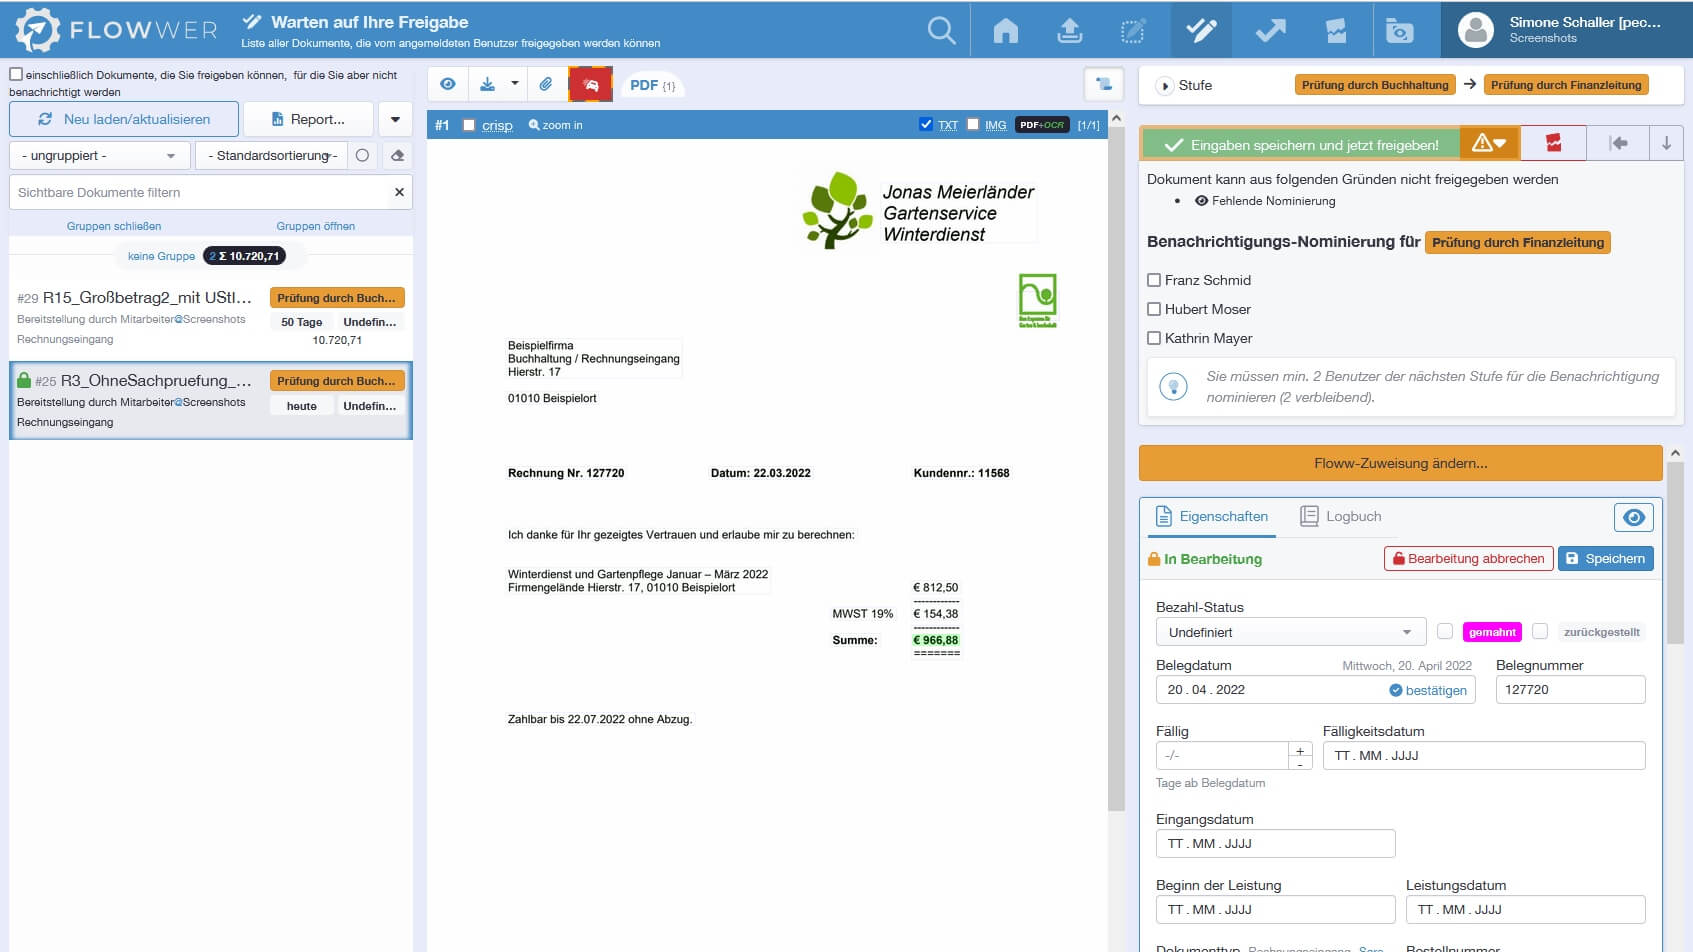Go to the home icon in the navigation bar
This screenshot has width=1693, height=952.
click(x=1005, y=30)
